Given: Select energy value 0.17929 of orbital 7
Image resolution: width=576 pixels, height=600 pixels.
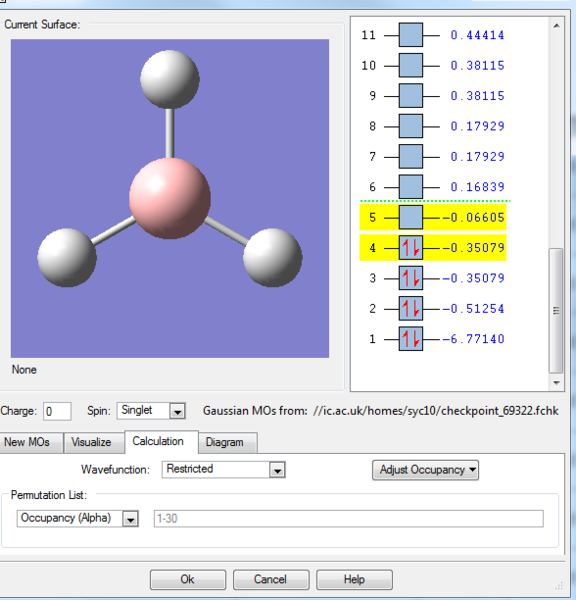Looking at the screenshot, I should (x=477, y=157).
